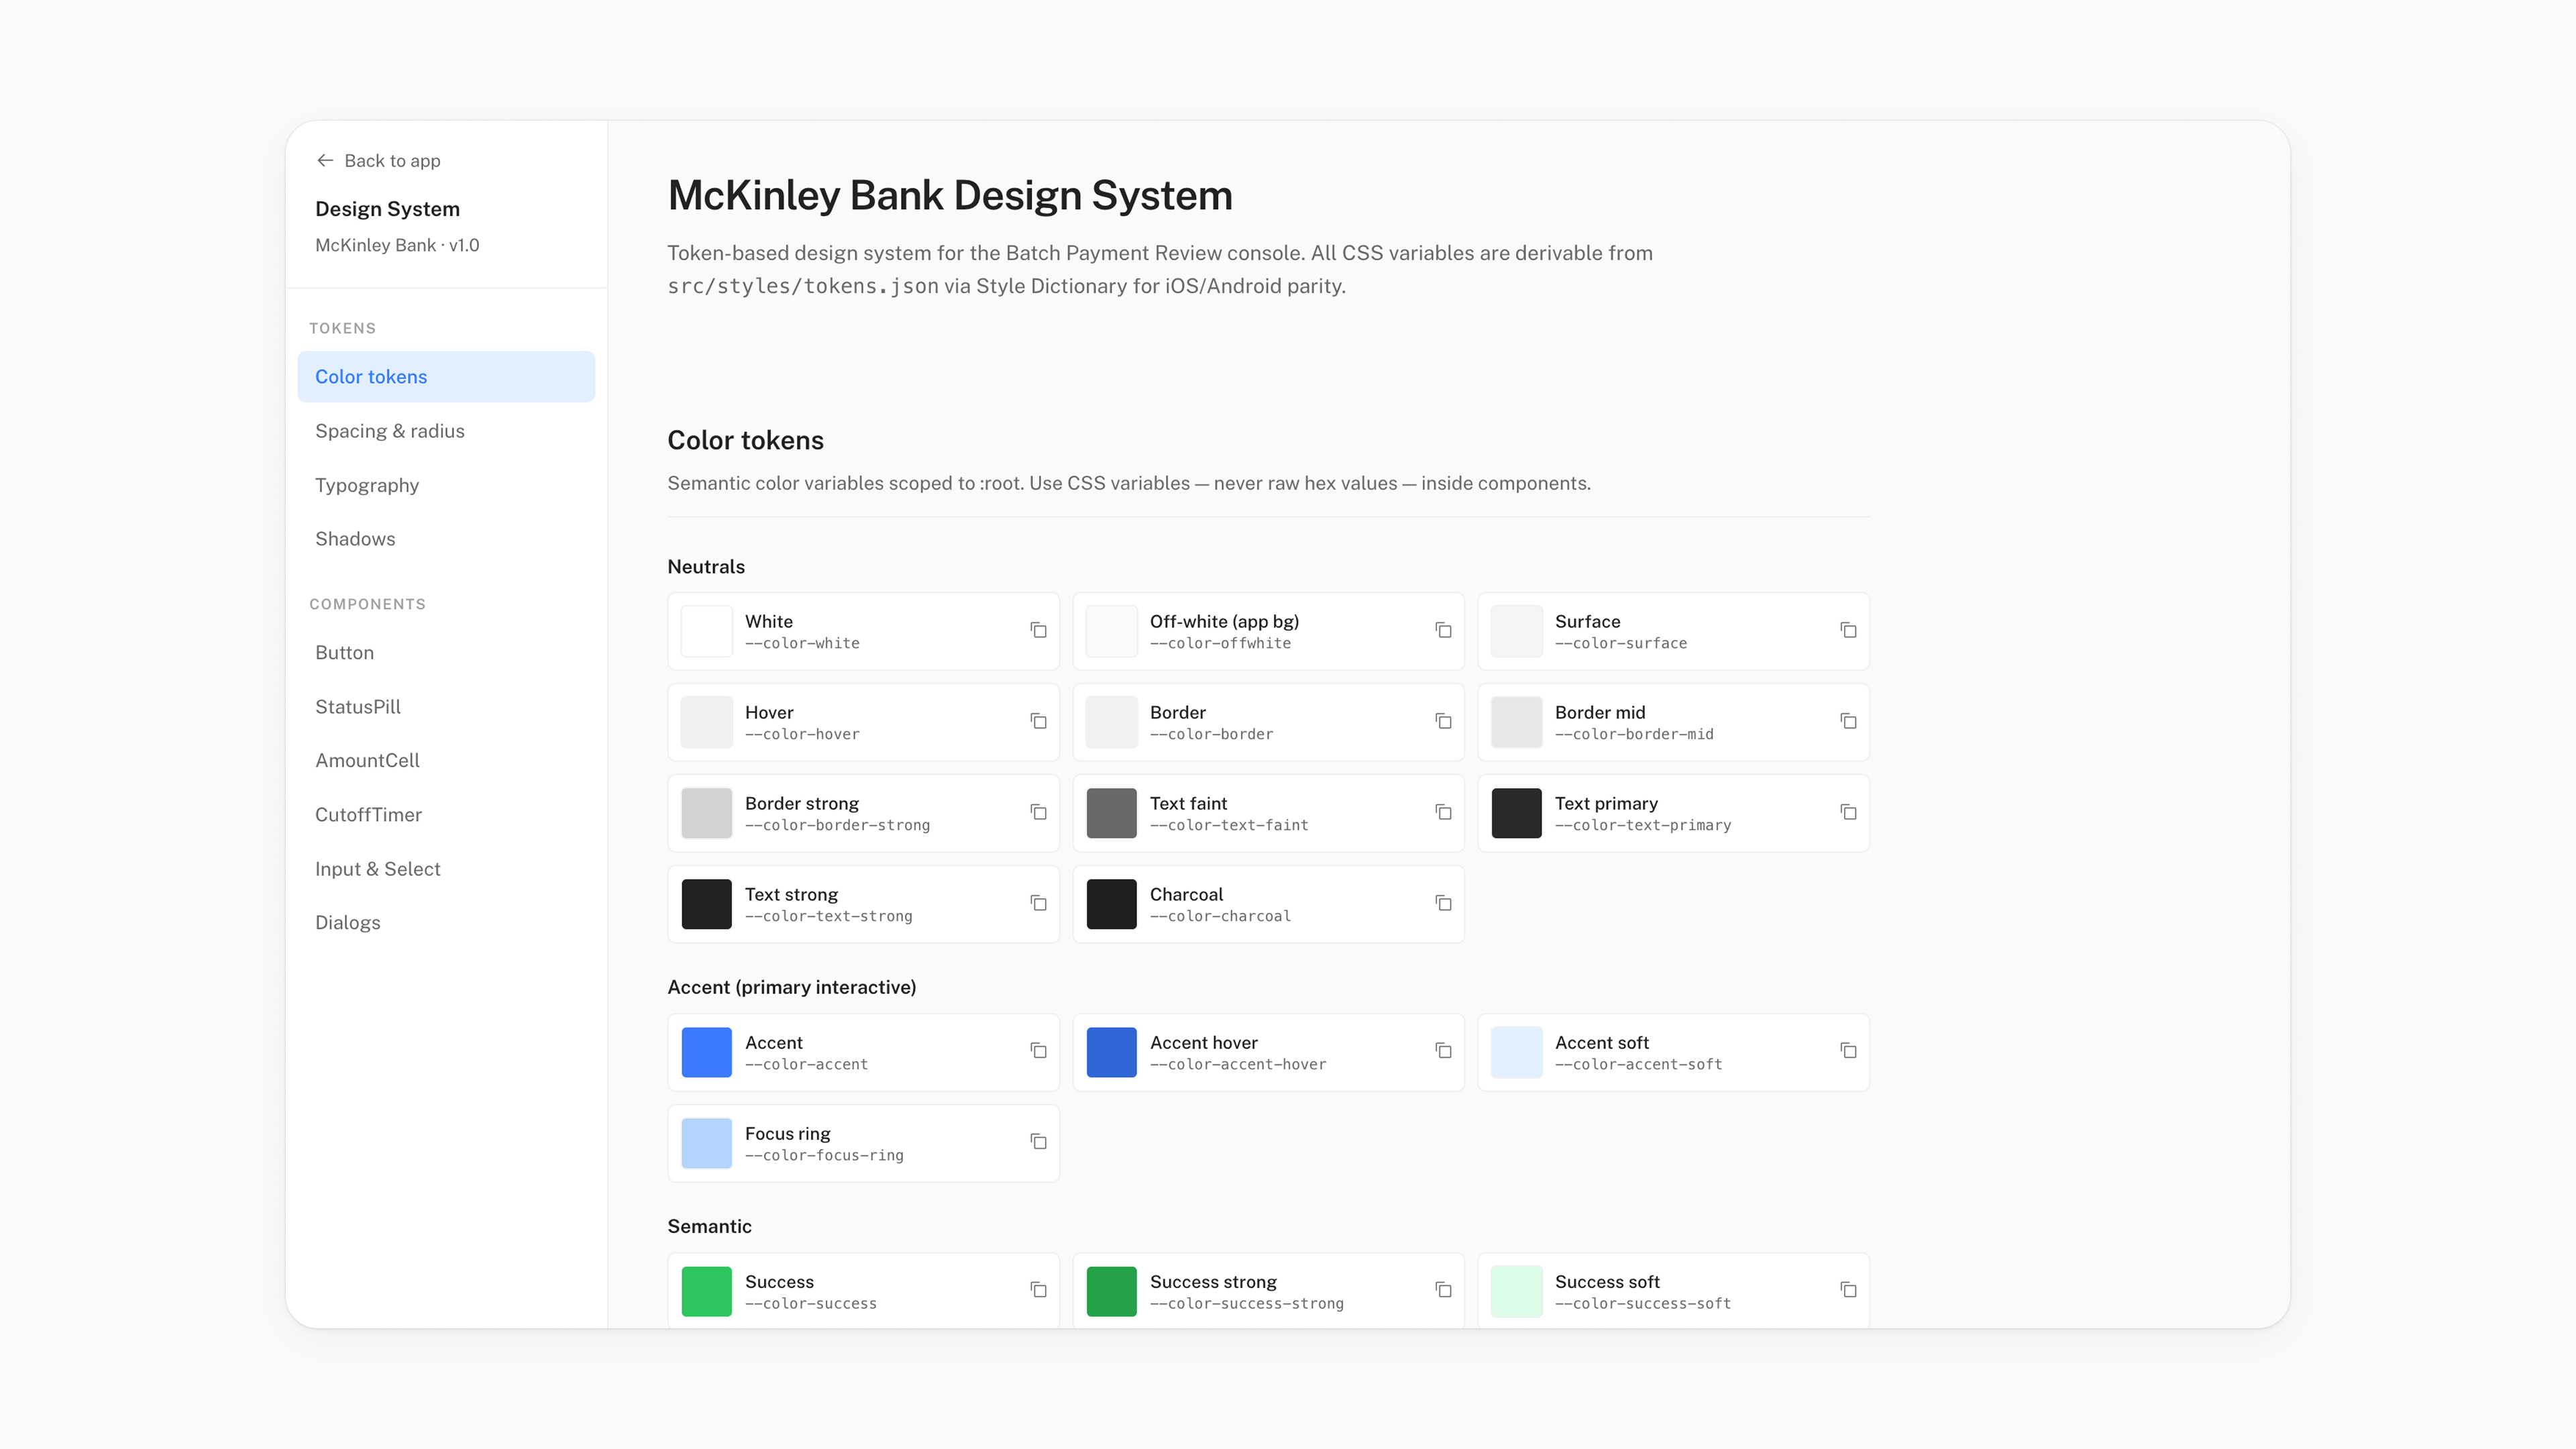2576x1449 pixels.
Task: Click the Neutrals group heading
Action: tap(706, 566)
